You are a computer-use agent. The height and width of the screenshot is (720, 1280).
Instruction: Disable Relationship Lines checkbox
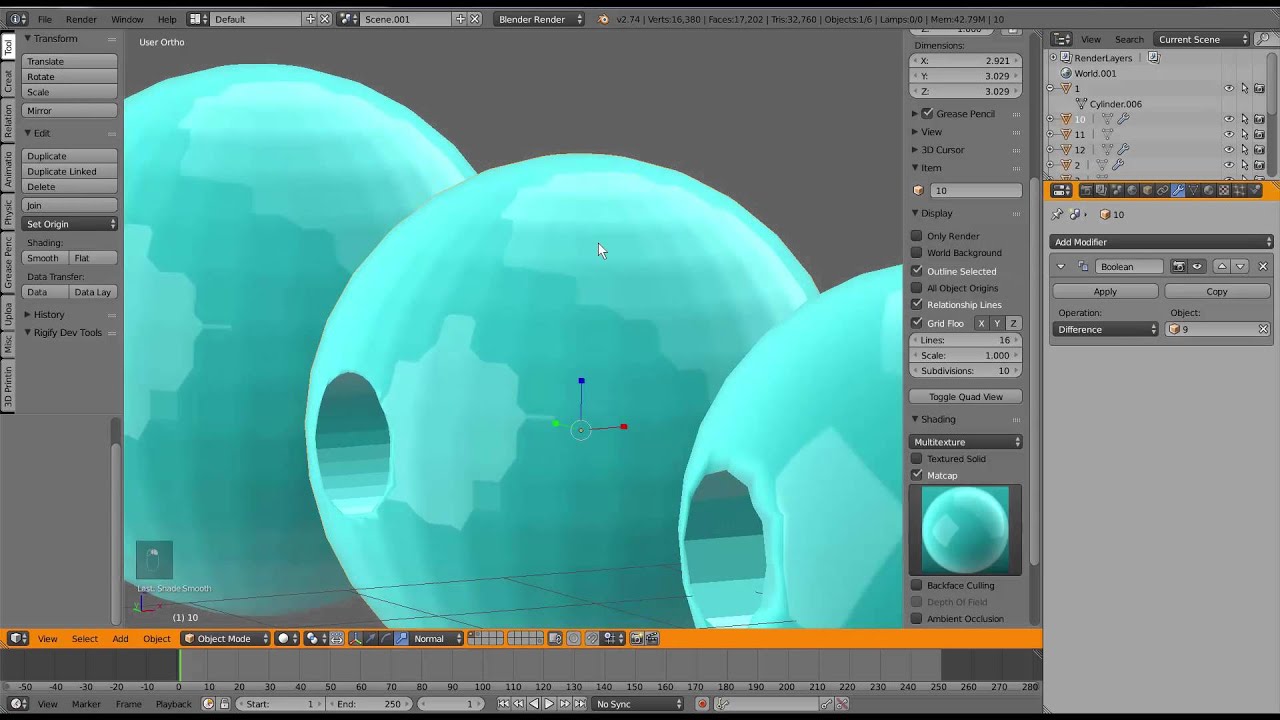916,304
